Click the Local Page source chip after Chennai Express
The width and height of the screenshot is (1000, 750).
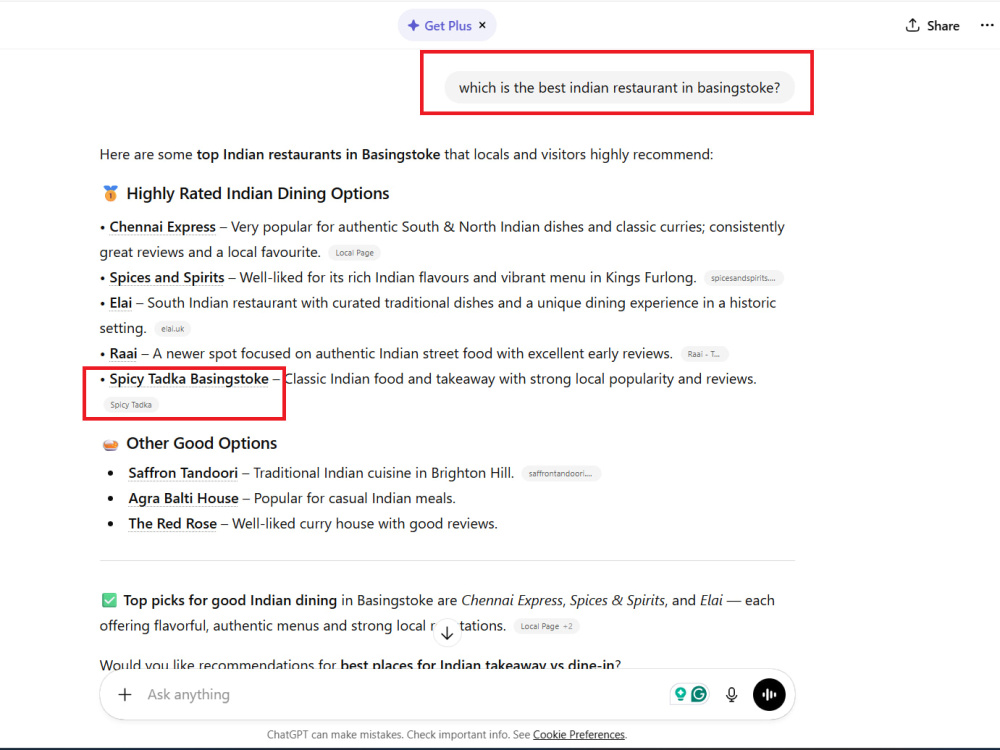coord(355,253)
